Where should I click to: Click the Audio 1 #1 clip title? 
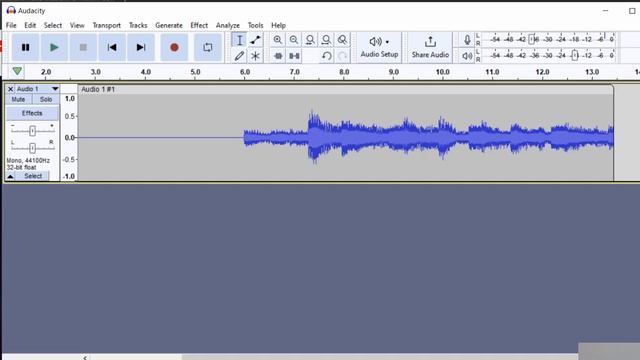pos(98,89)
